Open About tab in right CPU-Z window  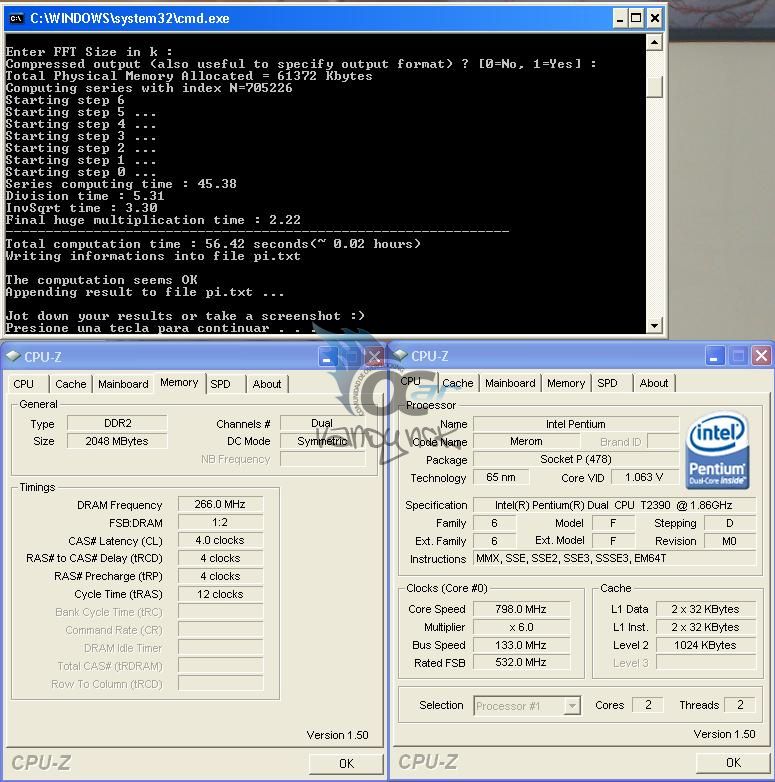pyautogui.click(x=654, y=383)
